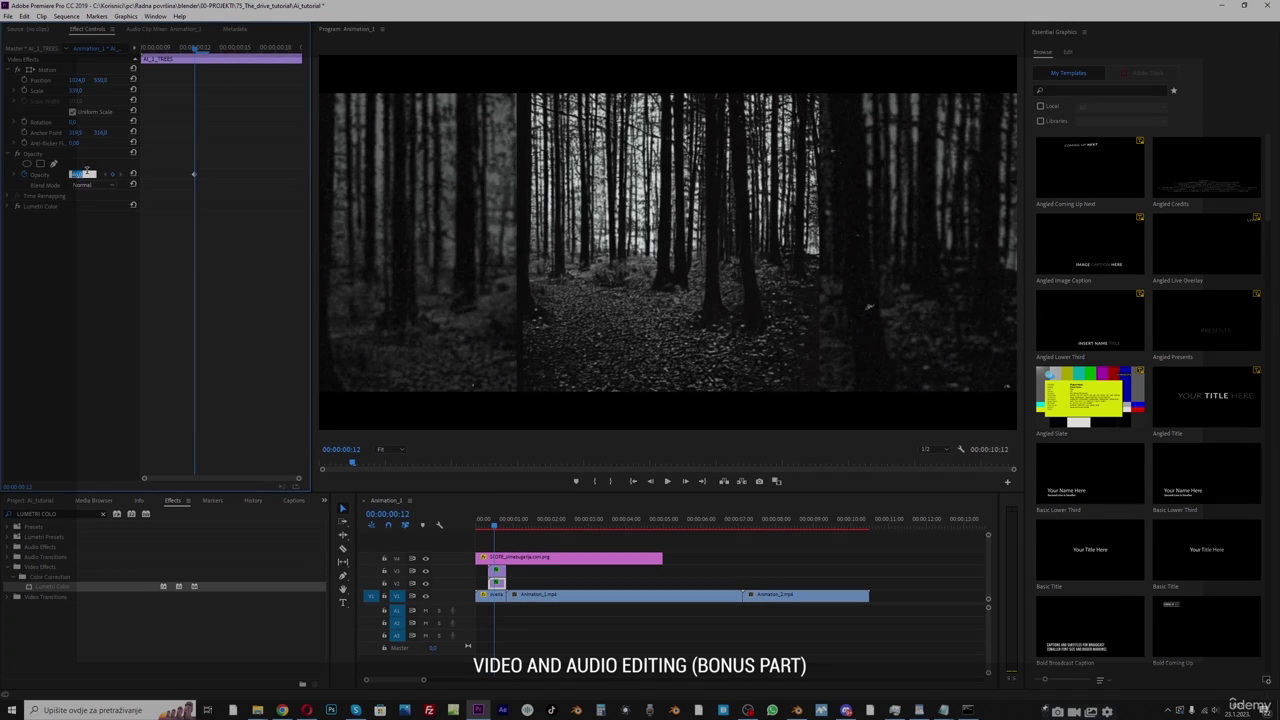This screenshot has height=720, width=1280.
Task: Expand the Audio Transitions folder
Action: (x=9, y=557)
